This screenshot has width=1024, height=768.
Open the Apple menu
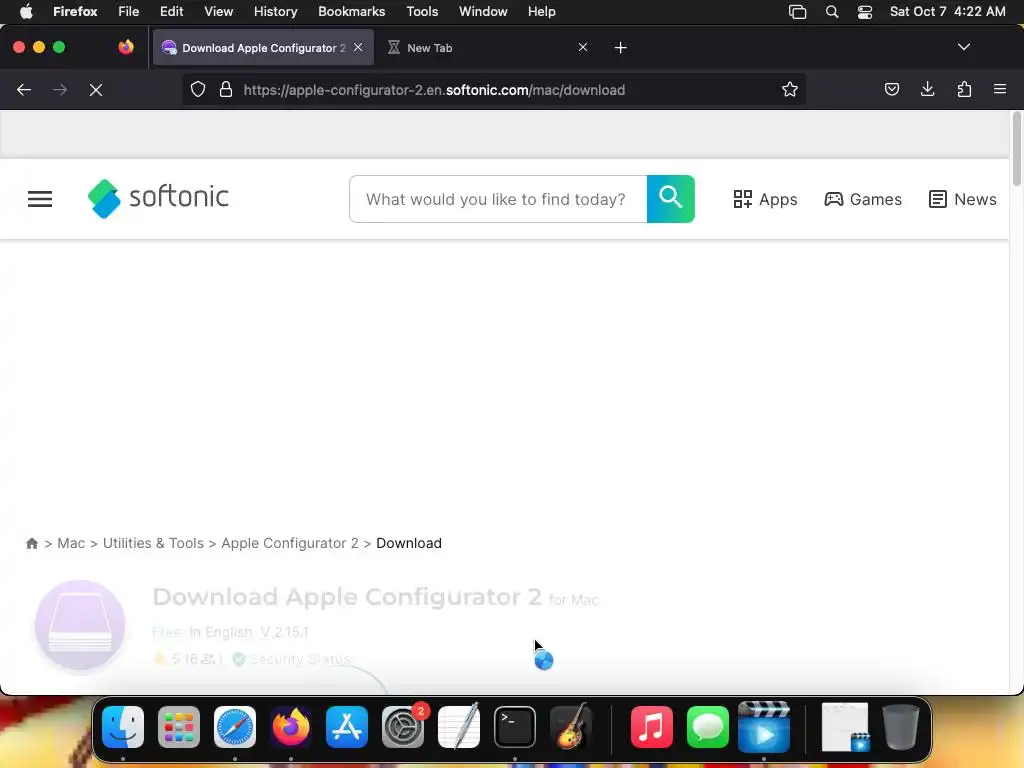26,12
